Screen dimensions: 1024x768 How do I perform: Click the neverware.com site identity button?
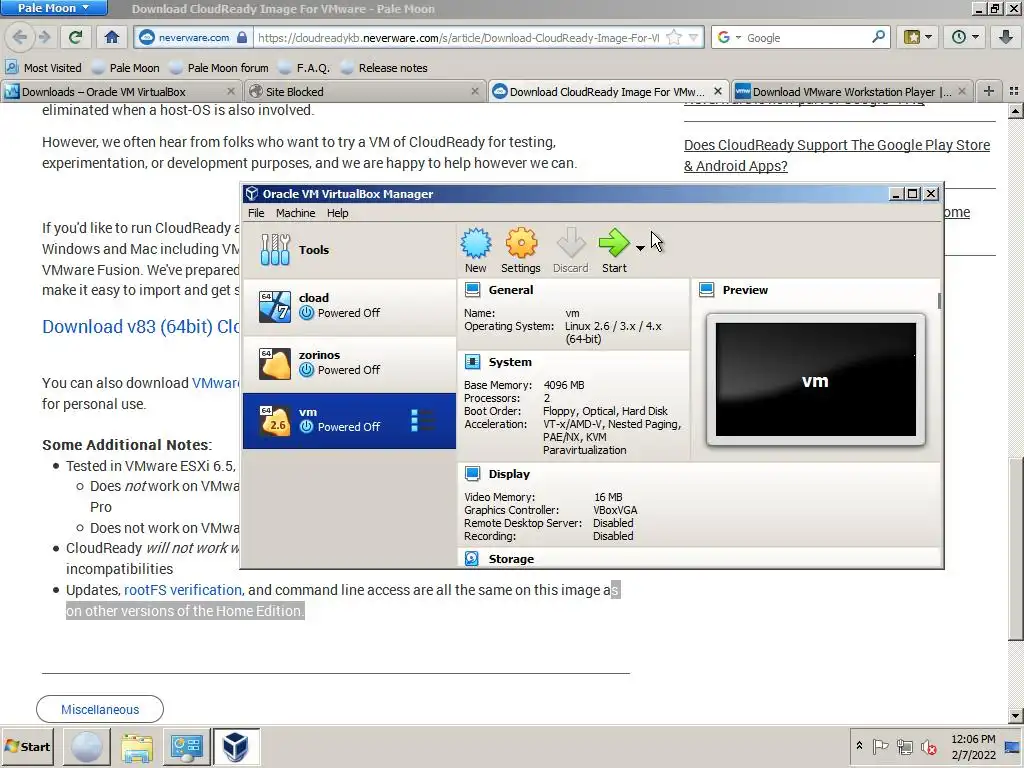coord(193,37)
